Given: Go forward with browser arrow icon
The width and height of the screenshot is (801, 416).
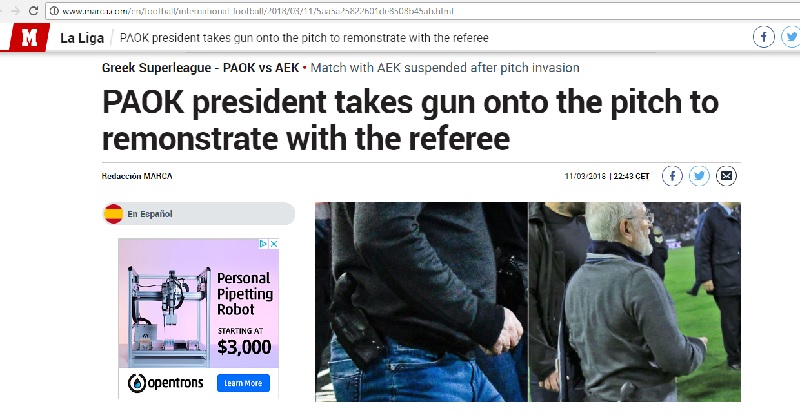Looking at the screenshot, I should tap(16, 11).
